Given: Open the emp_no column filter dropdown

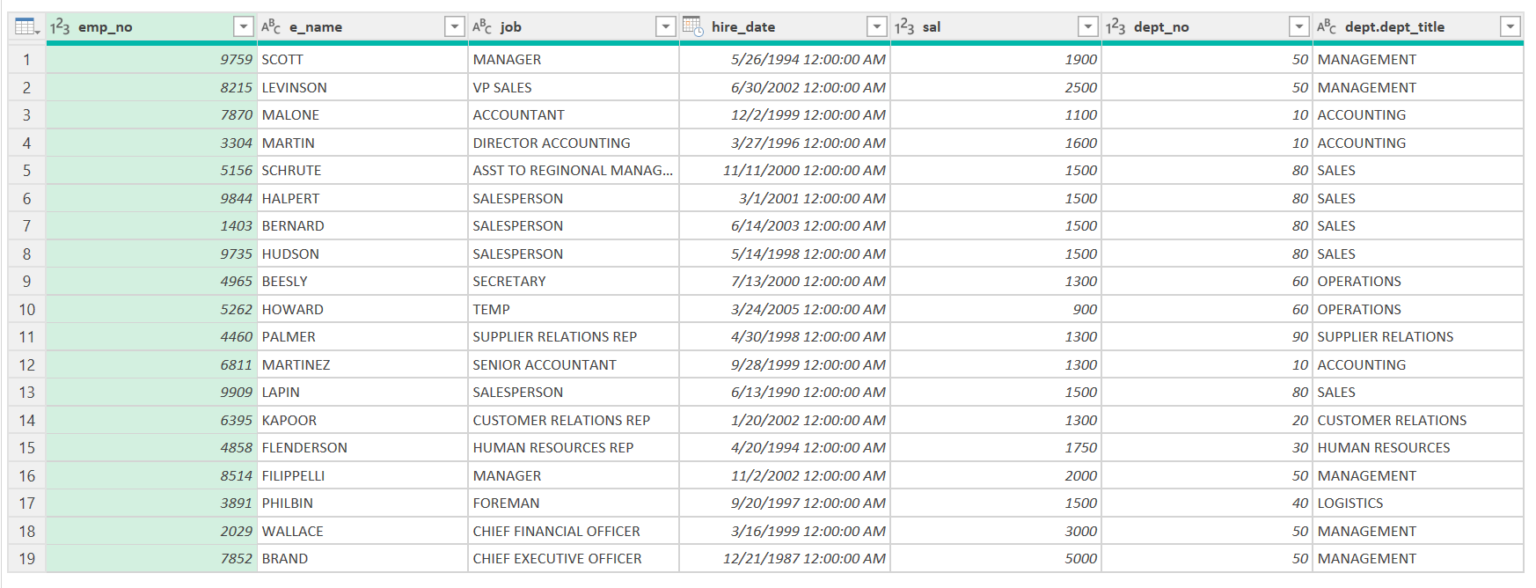Looking at the screenshot, I should coord(243,27).
